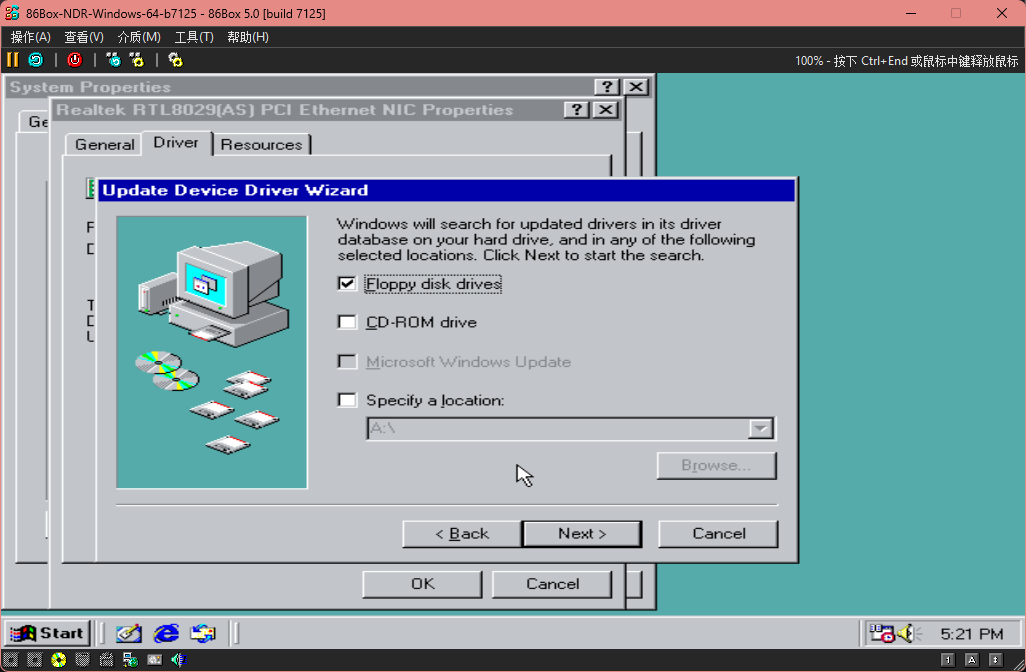Send Ctrl+Alt+Del via cyan keyboard icon

click(113, 60)
